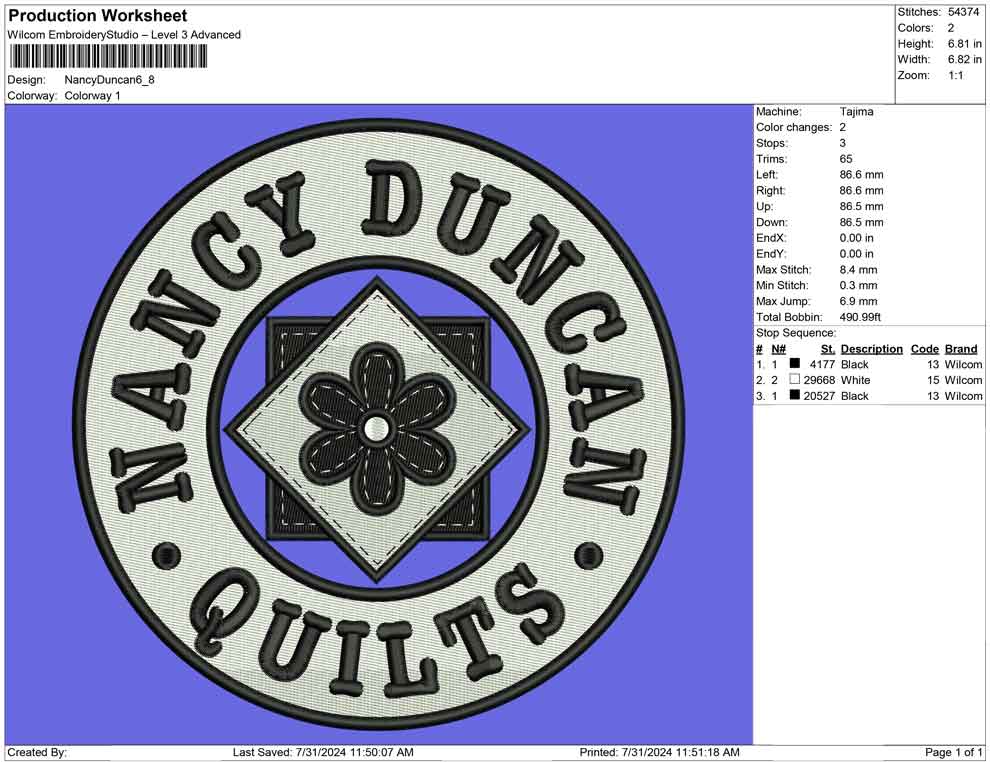
Task: Click stitch count '4177' in stop 1
Action: click(822, 364)
